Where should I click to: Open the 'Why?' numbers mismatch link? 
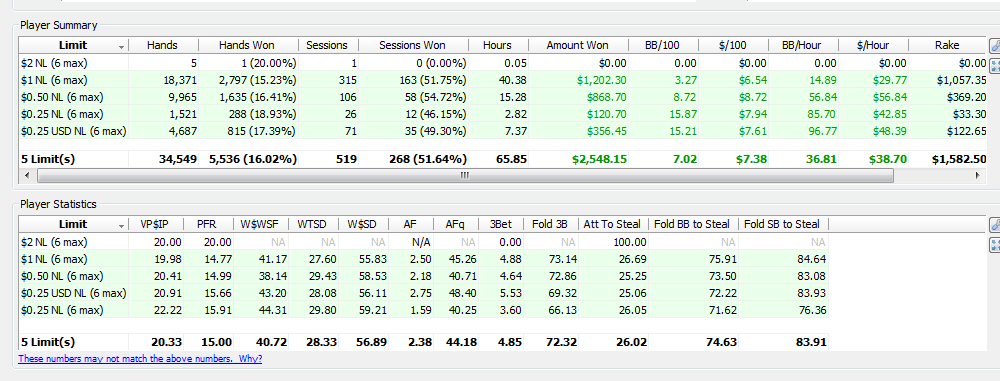(x=251, y=359)
